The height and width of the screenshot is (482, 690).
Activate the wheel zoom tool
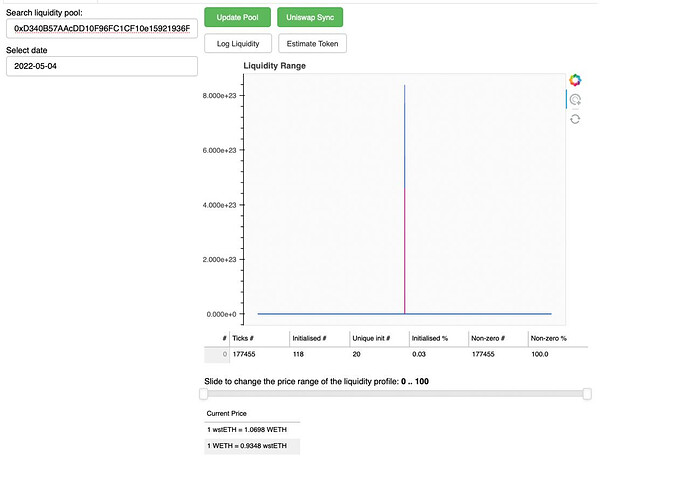(x=575, y=100)
